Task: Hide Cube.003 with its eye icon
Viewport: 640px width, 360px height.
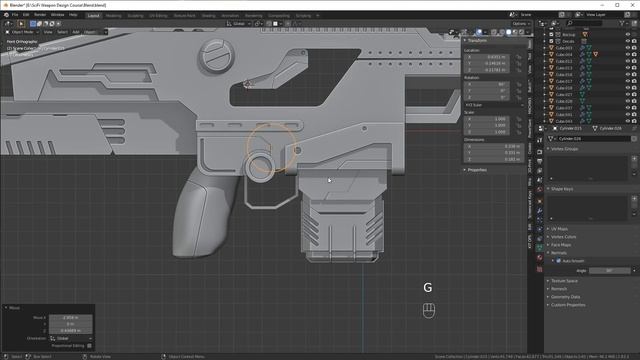Action: 628,48
